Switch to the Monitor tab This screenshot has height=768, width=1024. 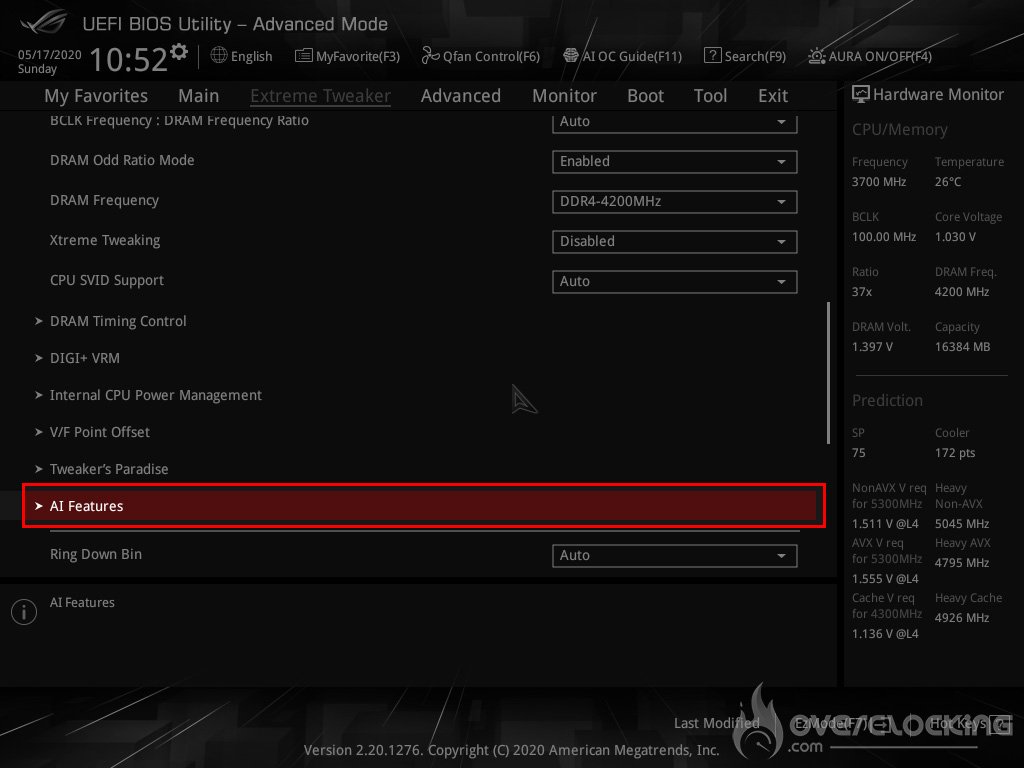(564, 96)
